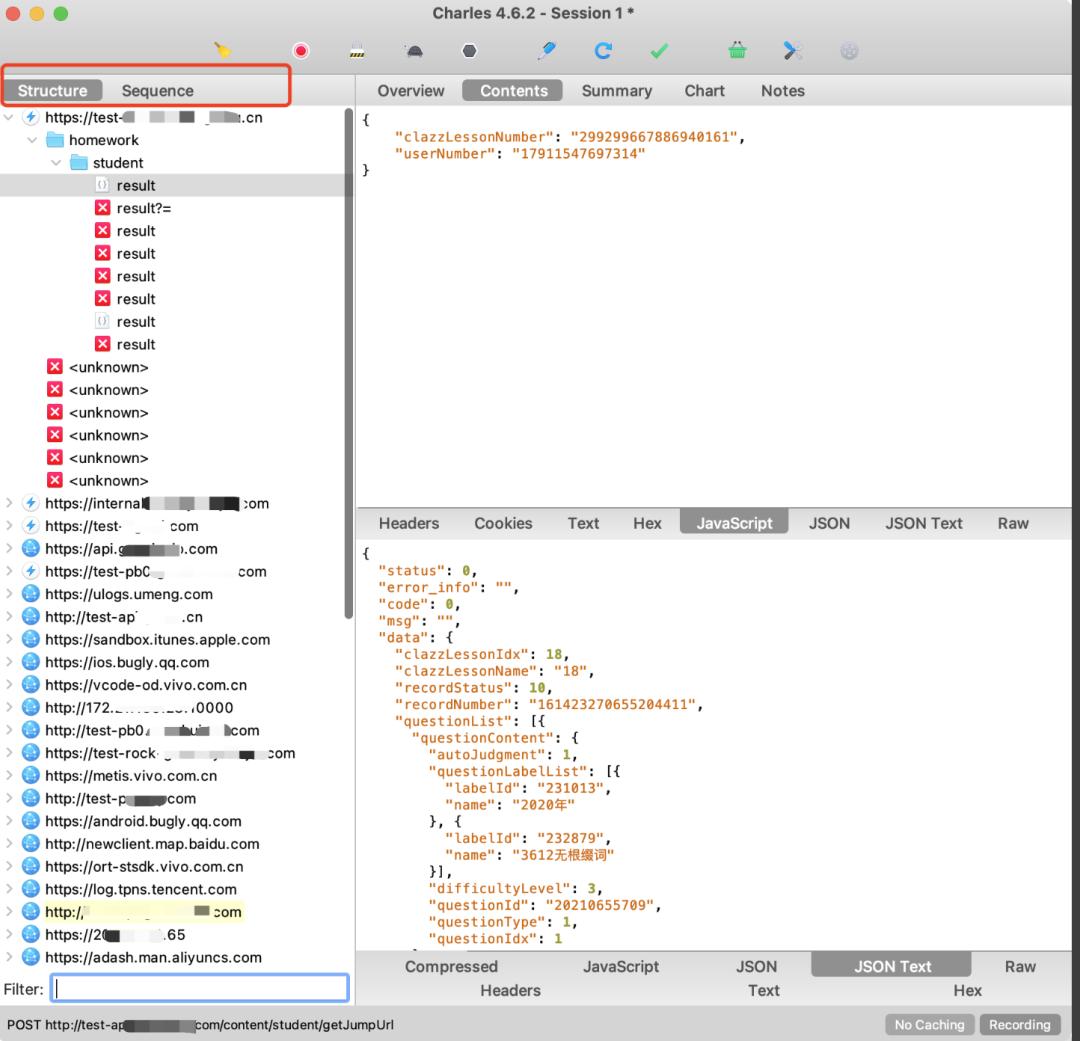Collapse the homework folder
Viewport: 1080px width, 1041px height.
[32, 140]
